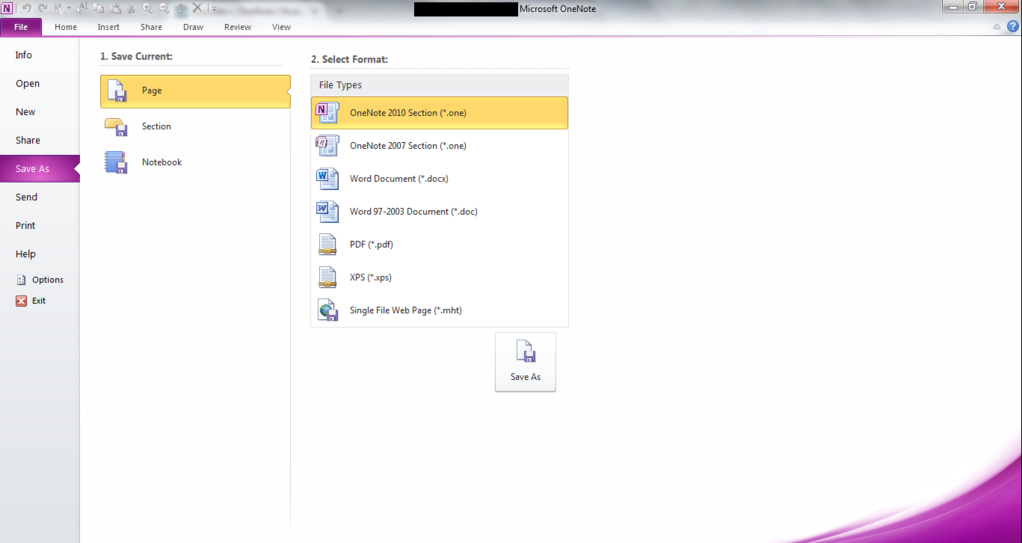The height and width of the screenshot is (543, 1022).
Task: Switch to the View ribbon tab
Action: point(281,27)
